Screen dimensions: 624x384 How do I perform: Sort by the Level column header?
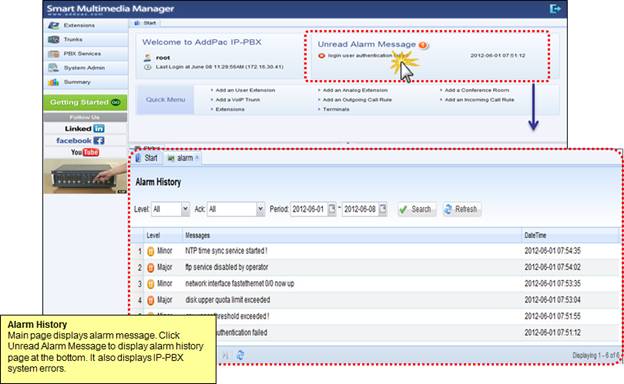click(x=163, y=236)
